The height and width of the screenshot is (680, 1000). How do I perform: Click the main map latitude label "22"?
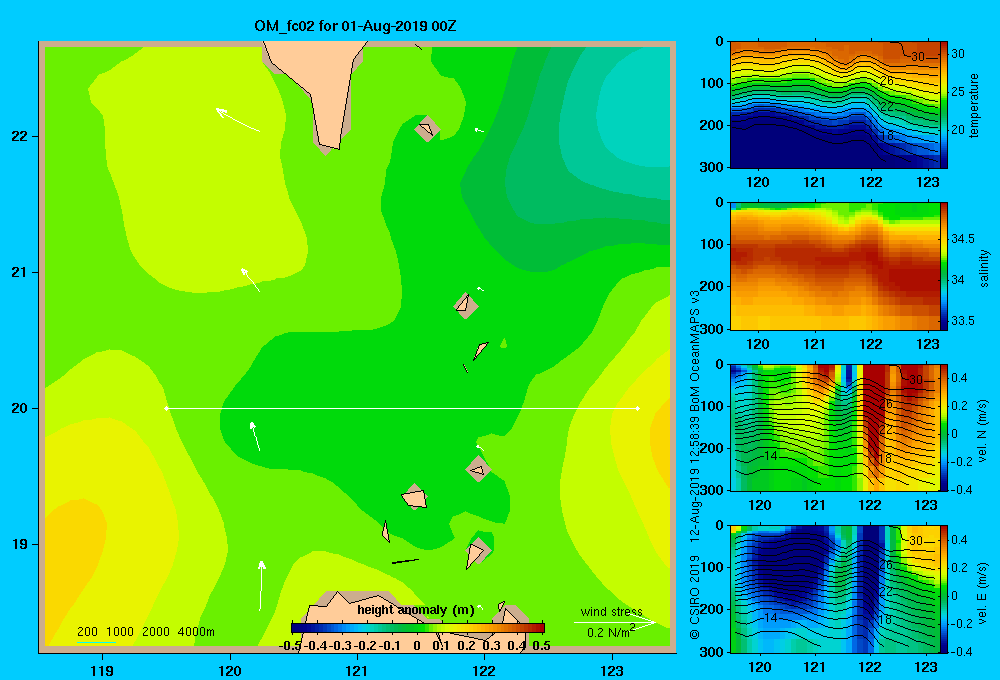click(x=20, y=137)
